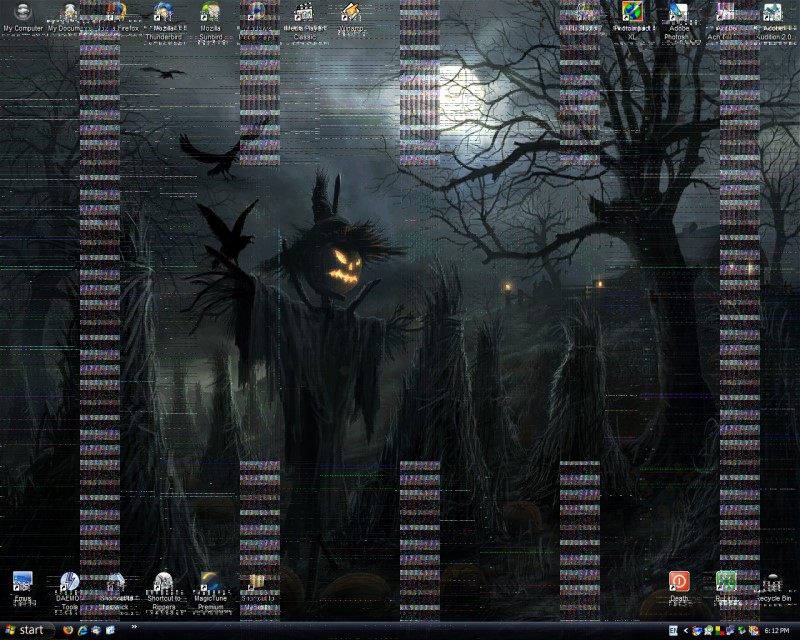800x640 pixels.
Task: Launch the Mozilla Firefox desktop shortcut
Action: point(116,17)
